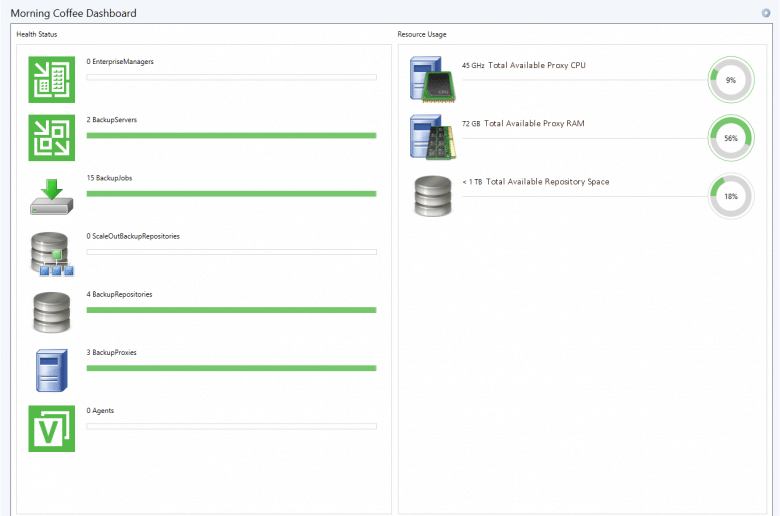Click the '4 BackupRepositories' label
Screen dimensions: 780x516
(119, 295)
